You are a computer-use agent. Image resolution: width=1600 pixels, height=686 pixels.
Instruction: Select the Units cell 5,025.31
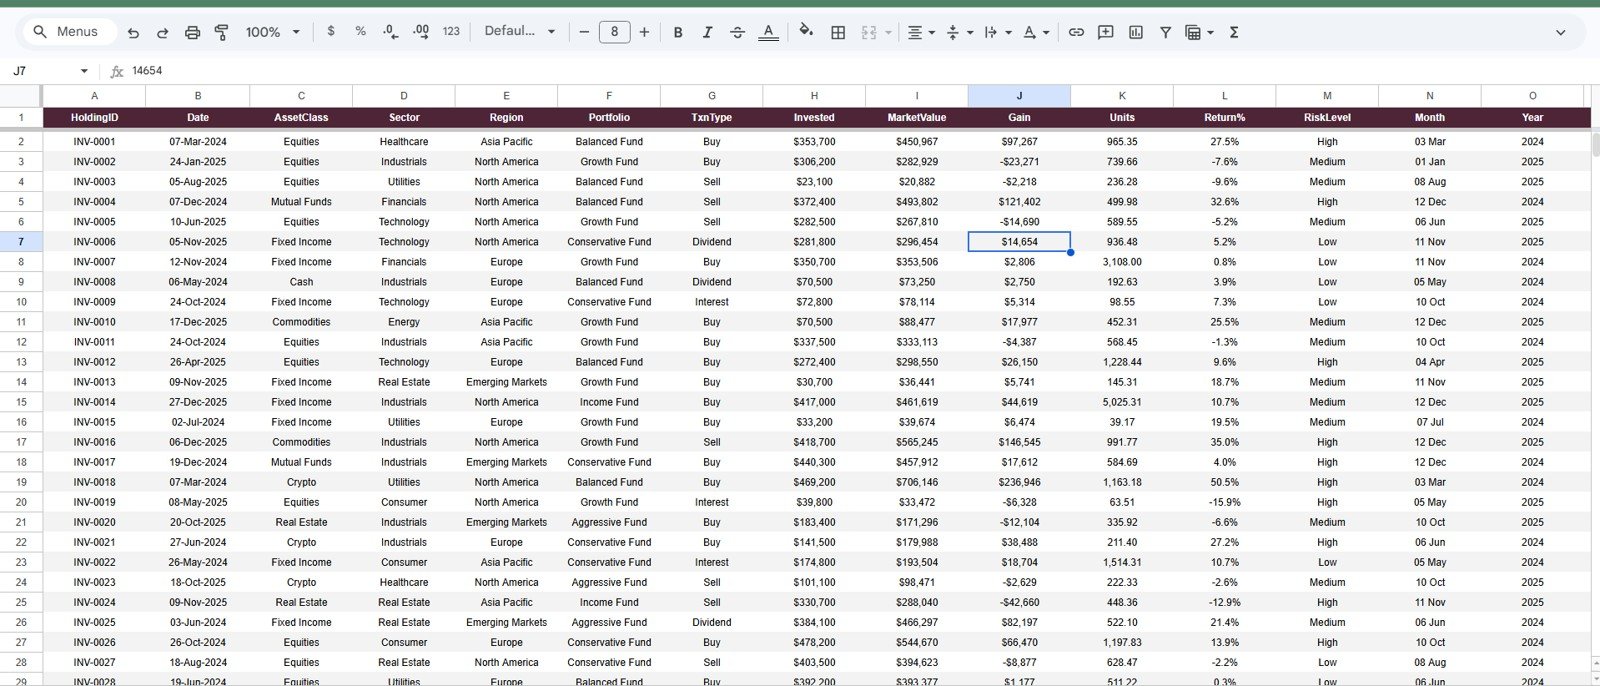tap(1122, 402)
